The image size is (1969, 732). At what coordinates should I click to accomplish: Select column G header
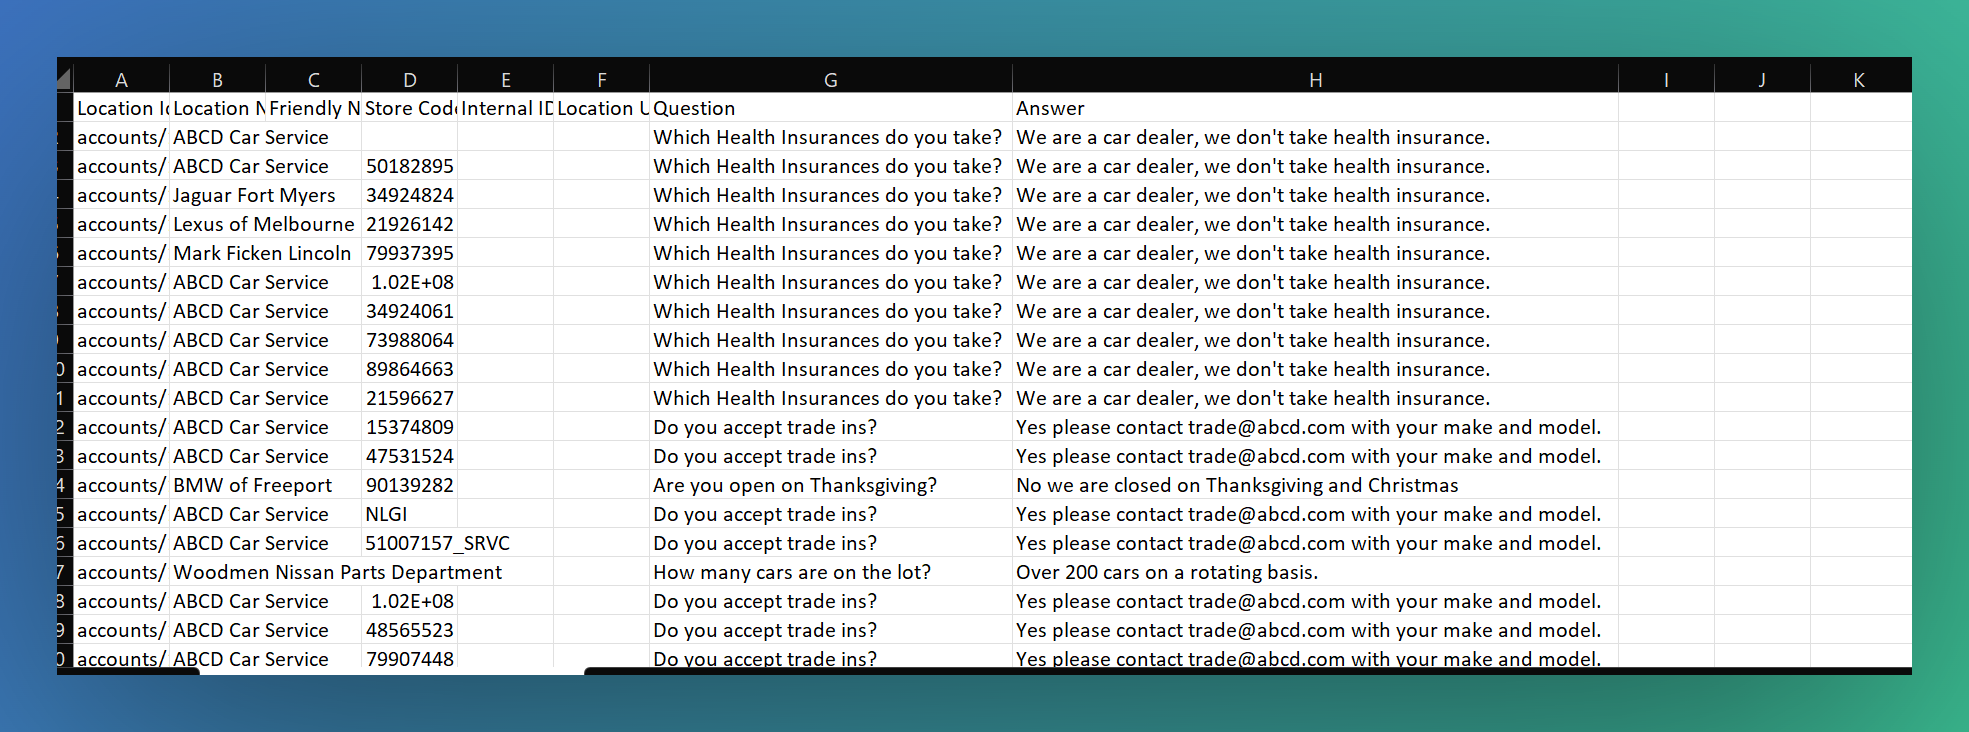pos(830,79)
